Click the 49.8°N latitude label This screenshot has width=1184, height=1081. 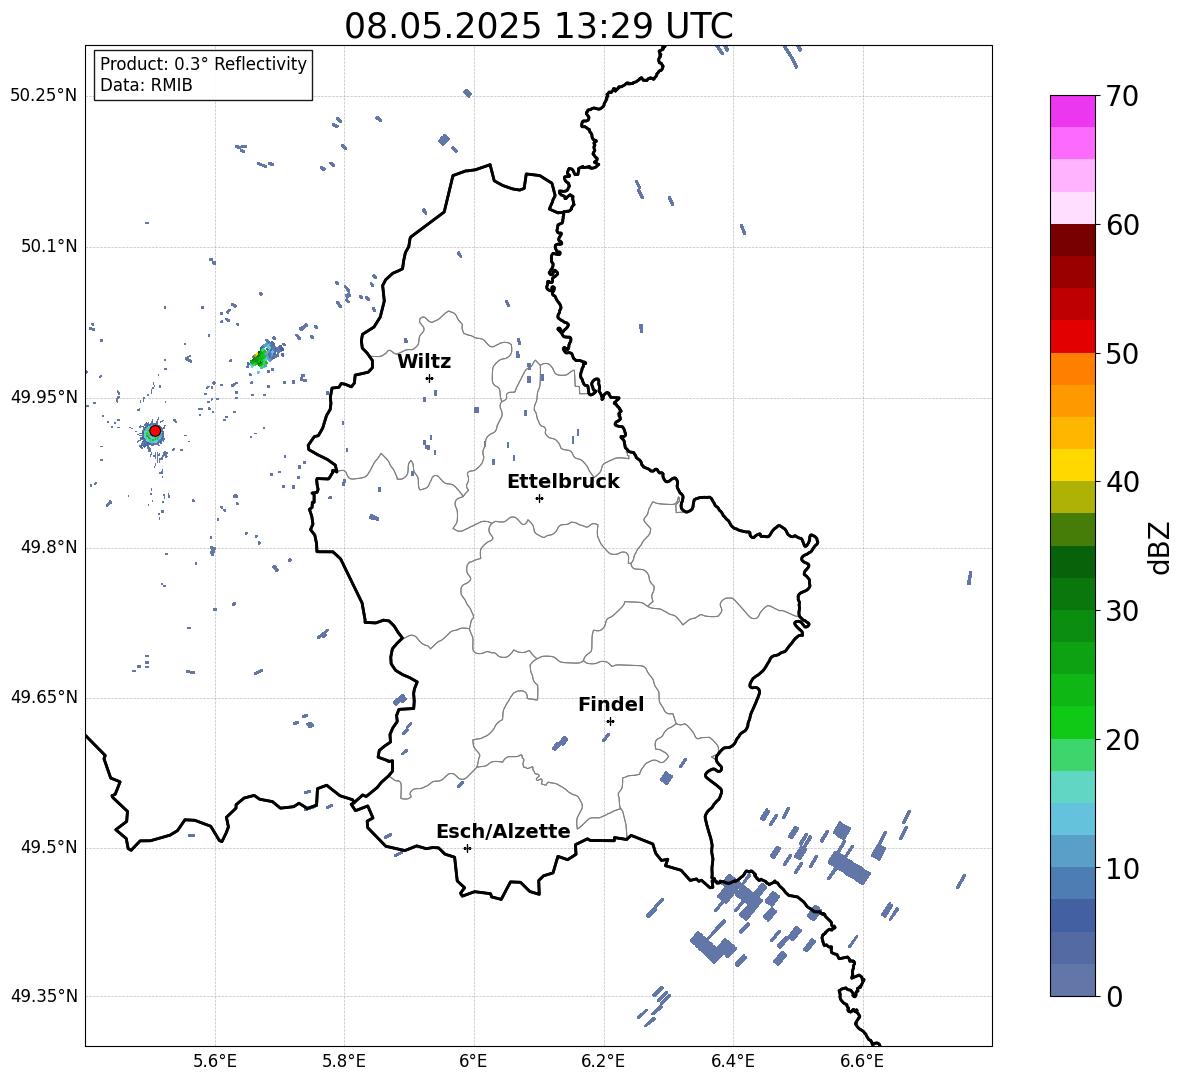(48, 547)
